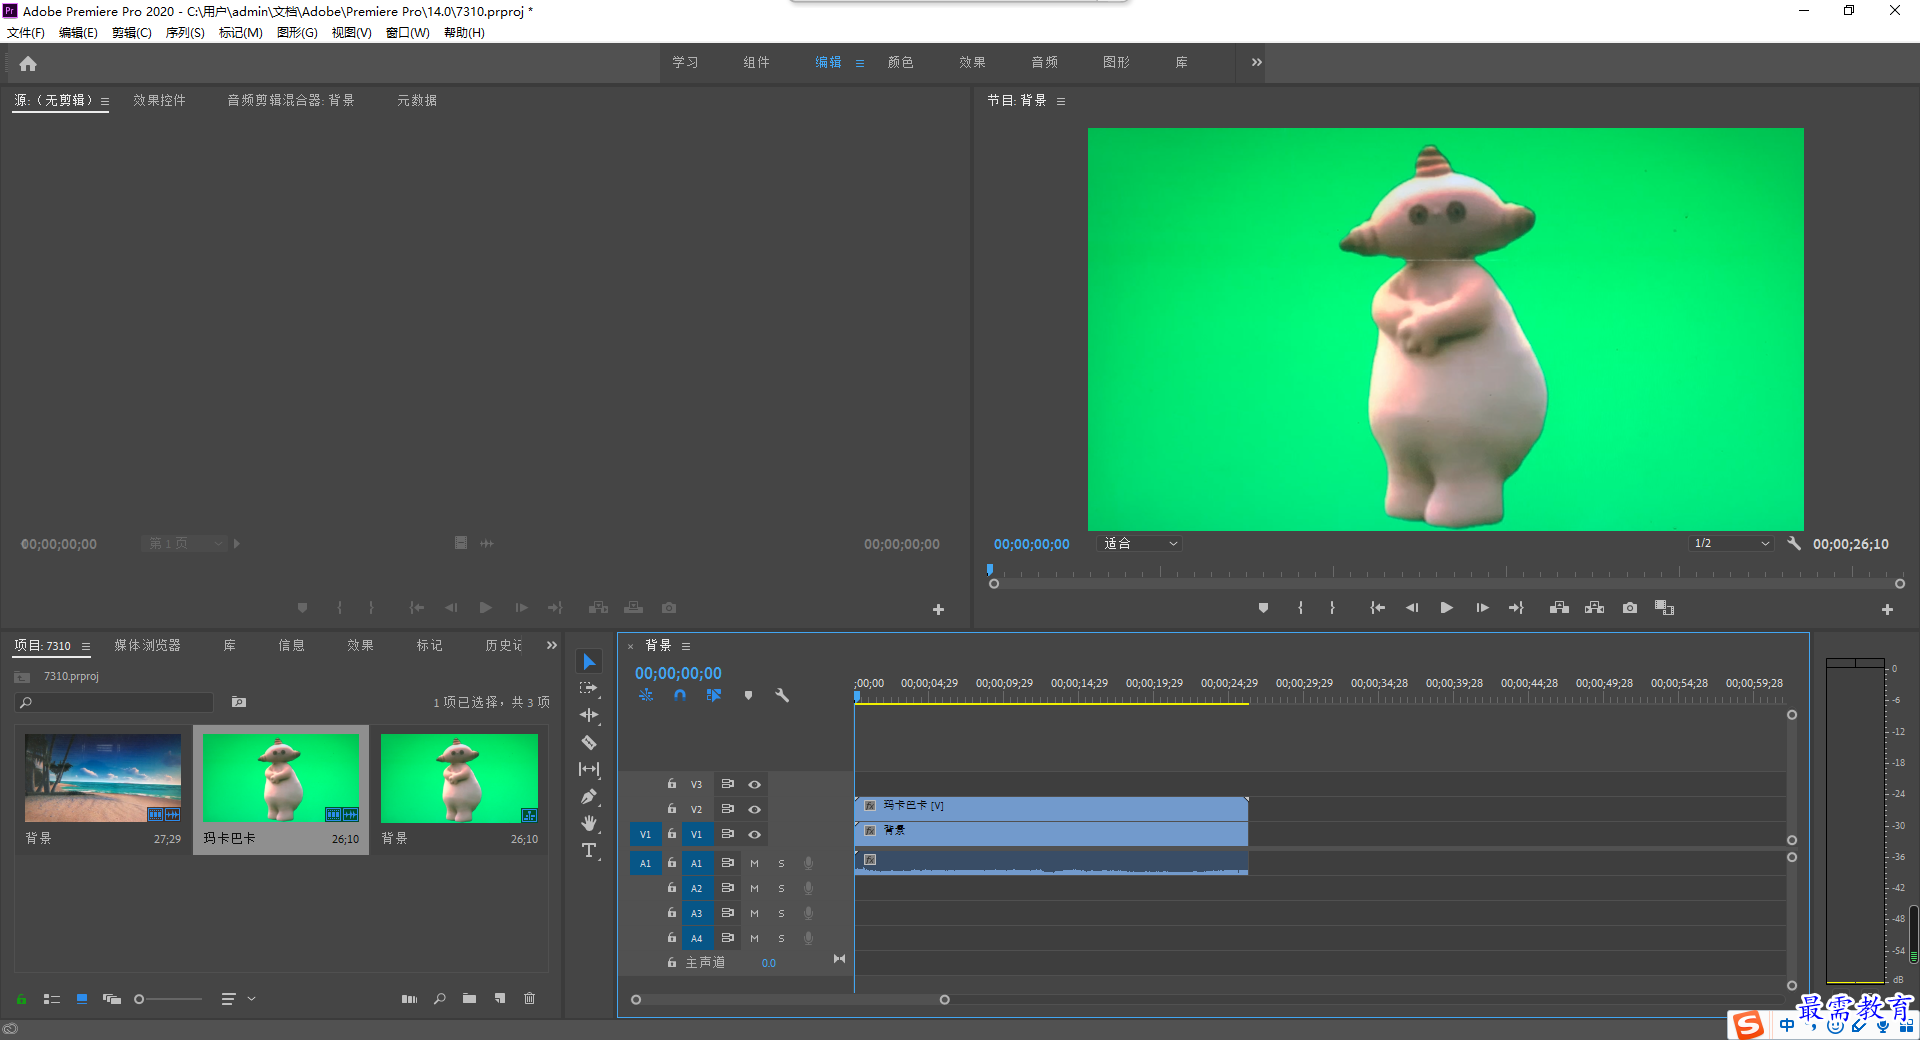Play the Program monitor

pyautogui.click(x=1446, y=608)
